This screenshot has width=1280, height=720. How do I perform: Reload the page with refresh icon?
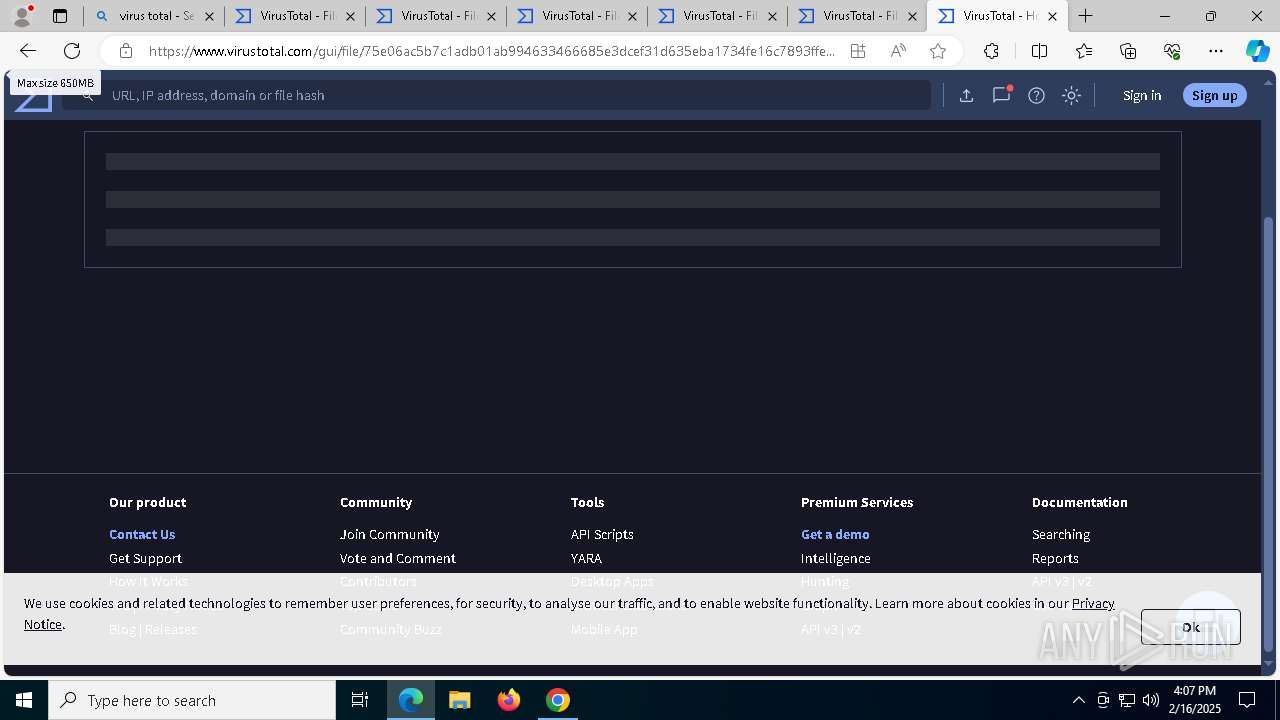tap(72, 51)
